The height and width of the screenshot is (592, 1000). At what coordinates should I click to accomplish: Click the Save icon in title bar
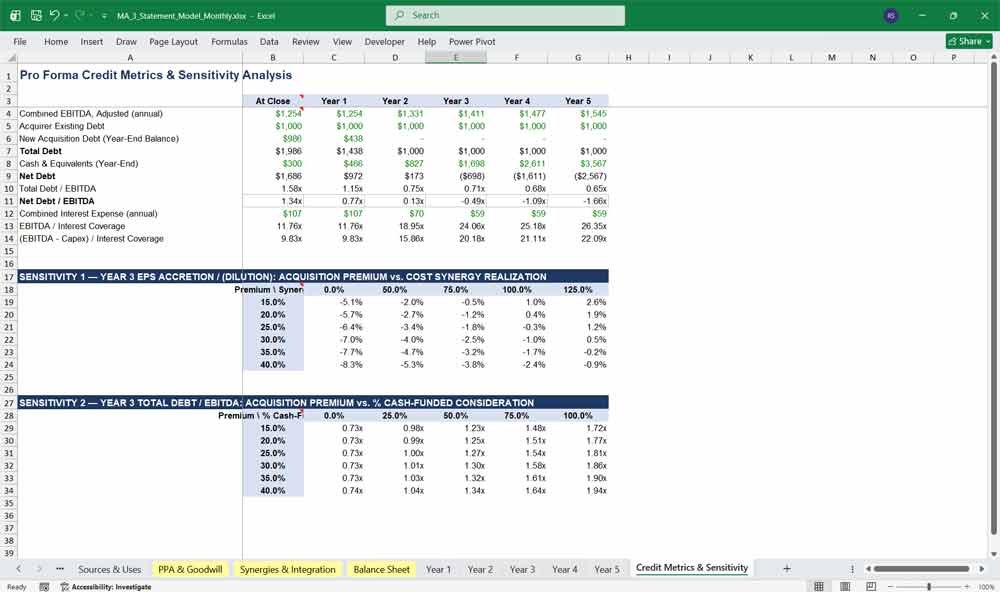point(36,15)
